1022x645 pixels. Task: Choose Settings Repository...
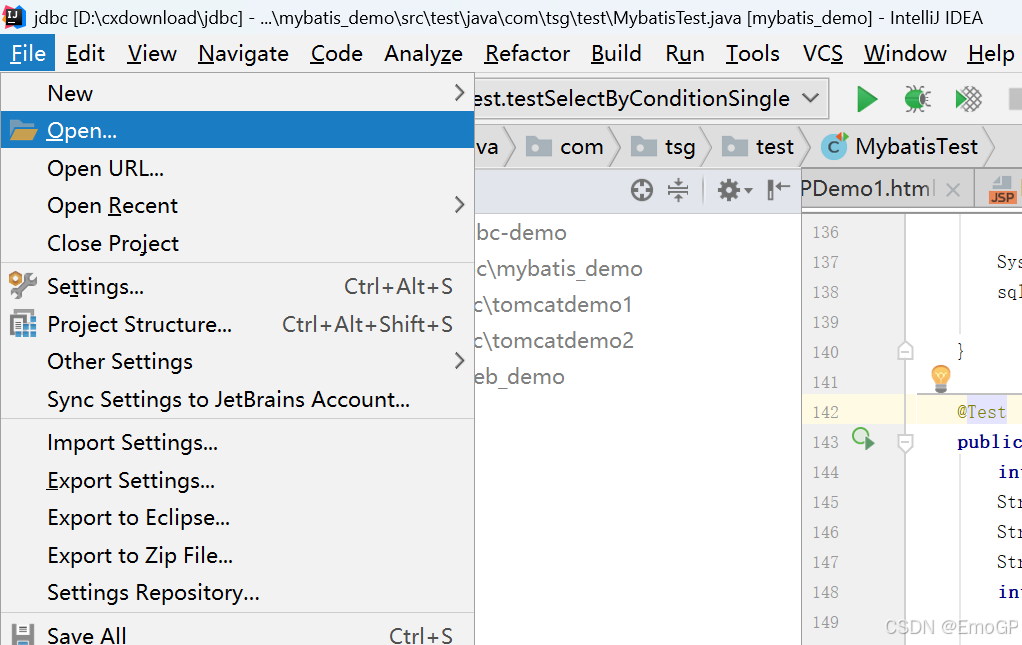coord(237,592)
